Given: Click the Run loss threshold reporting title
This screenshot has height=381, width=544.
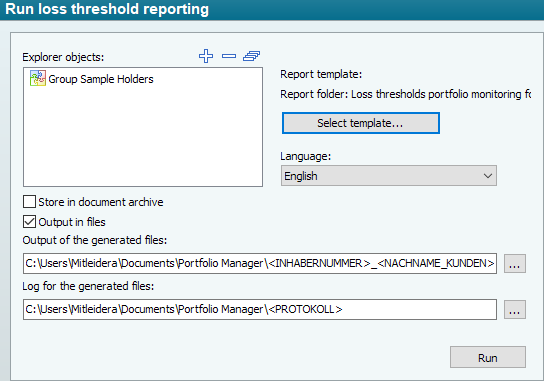Looking at the screenshot, I should click(107, 9).
